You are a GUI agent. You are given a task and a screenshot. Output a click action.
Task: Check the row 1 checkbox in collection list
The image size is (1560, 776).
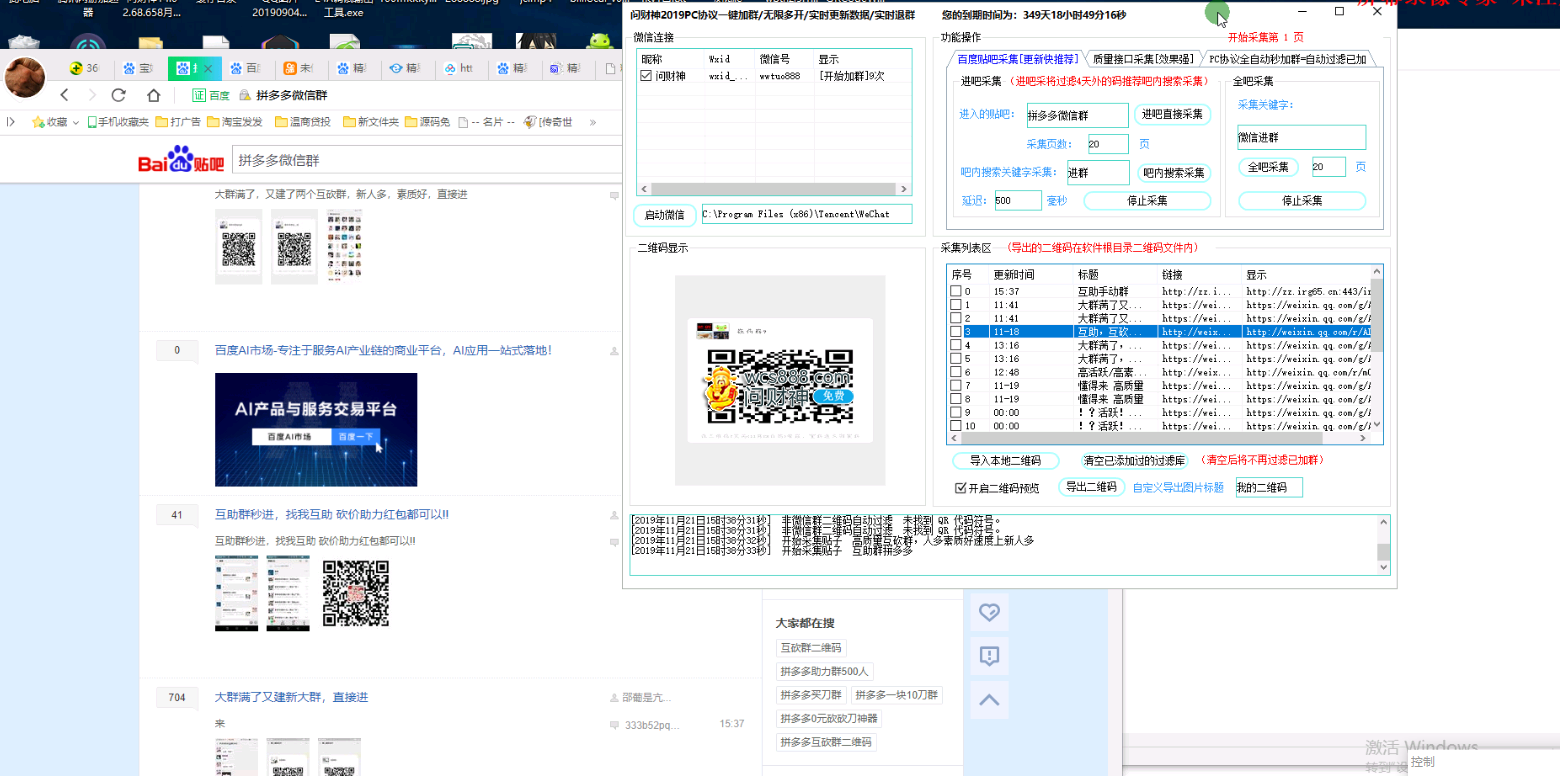[956, 304]
